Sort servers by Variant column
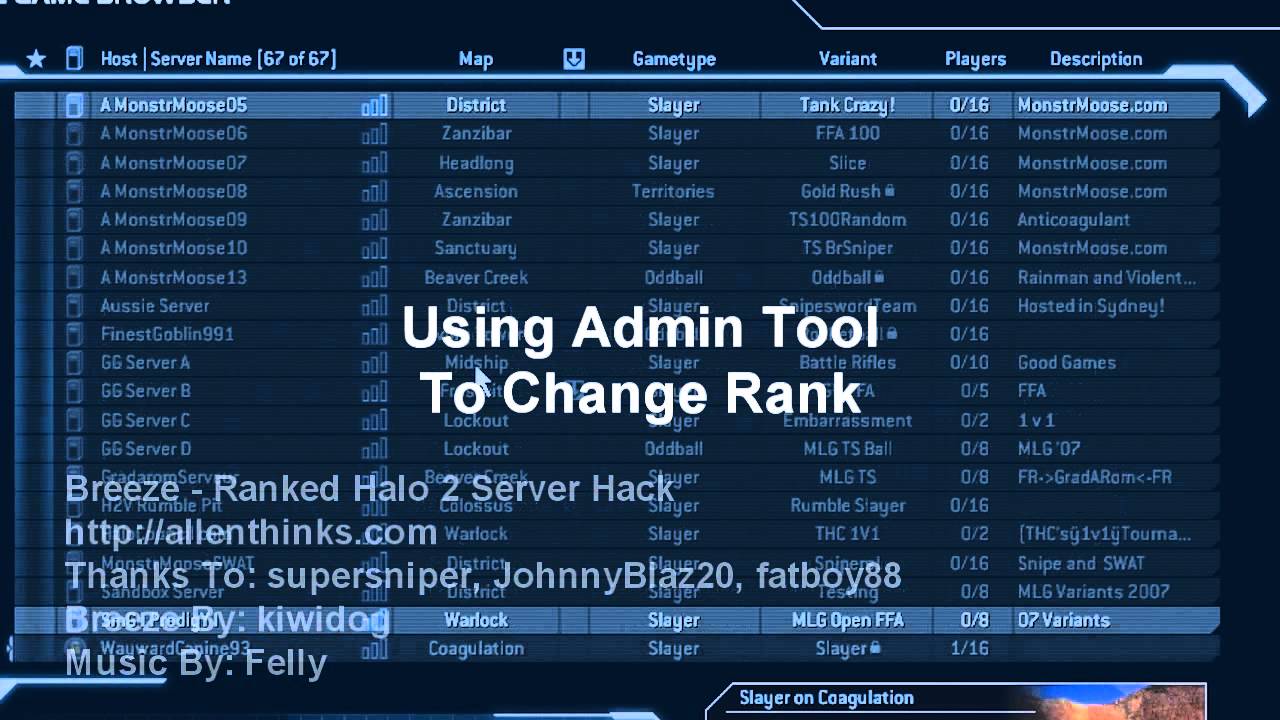Screen dimensions: 1280x720 [848, 59]
